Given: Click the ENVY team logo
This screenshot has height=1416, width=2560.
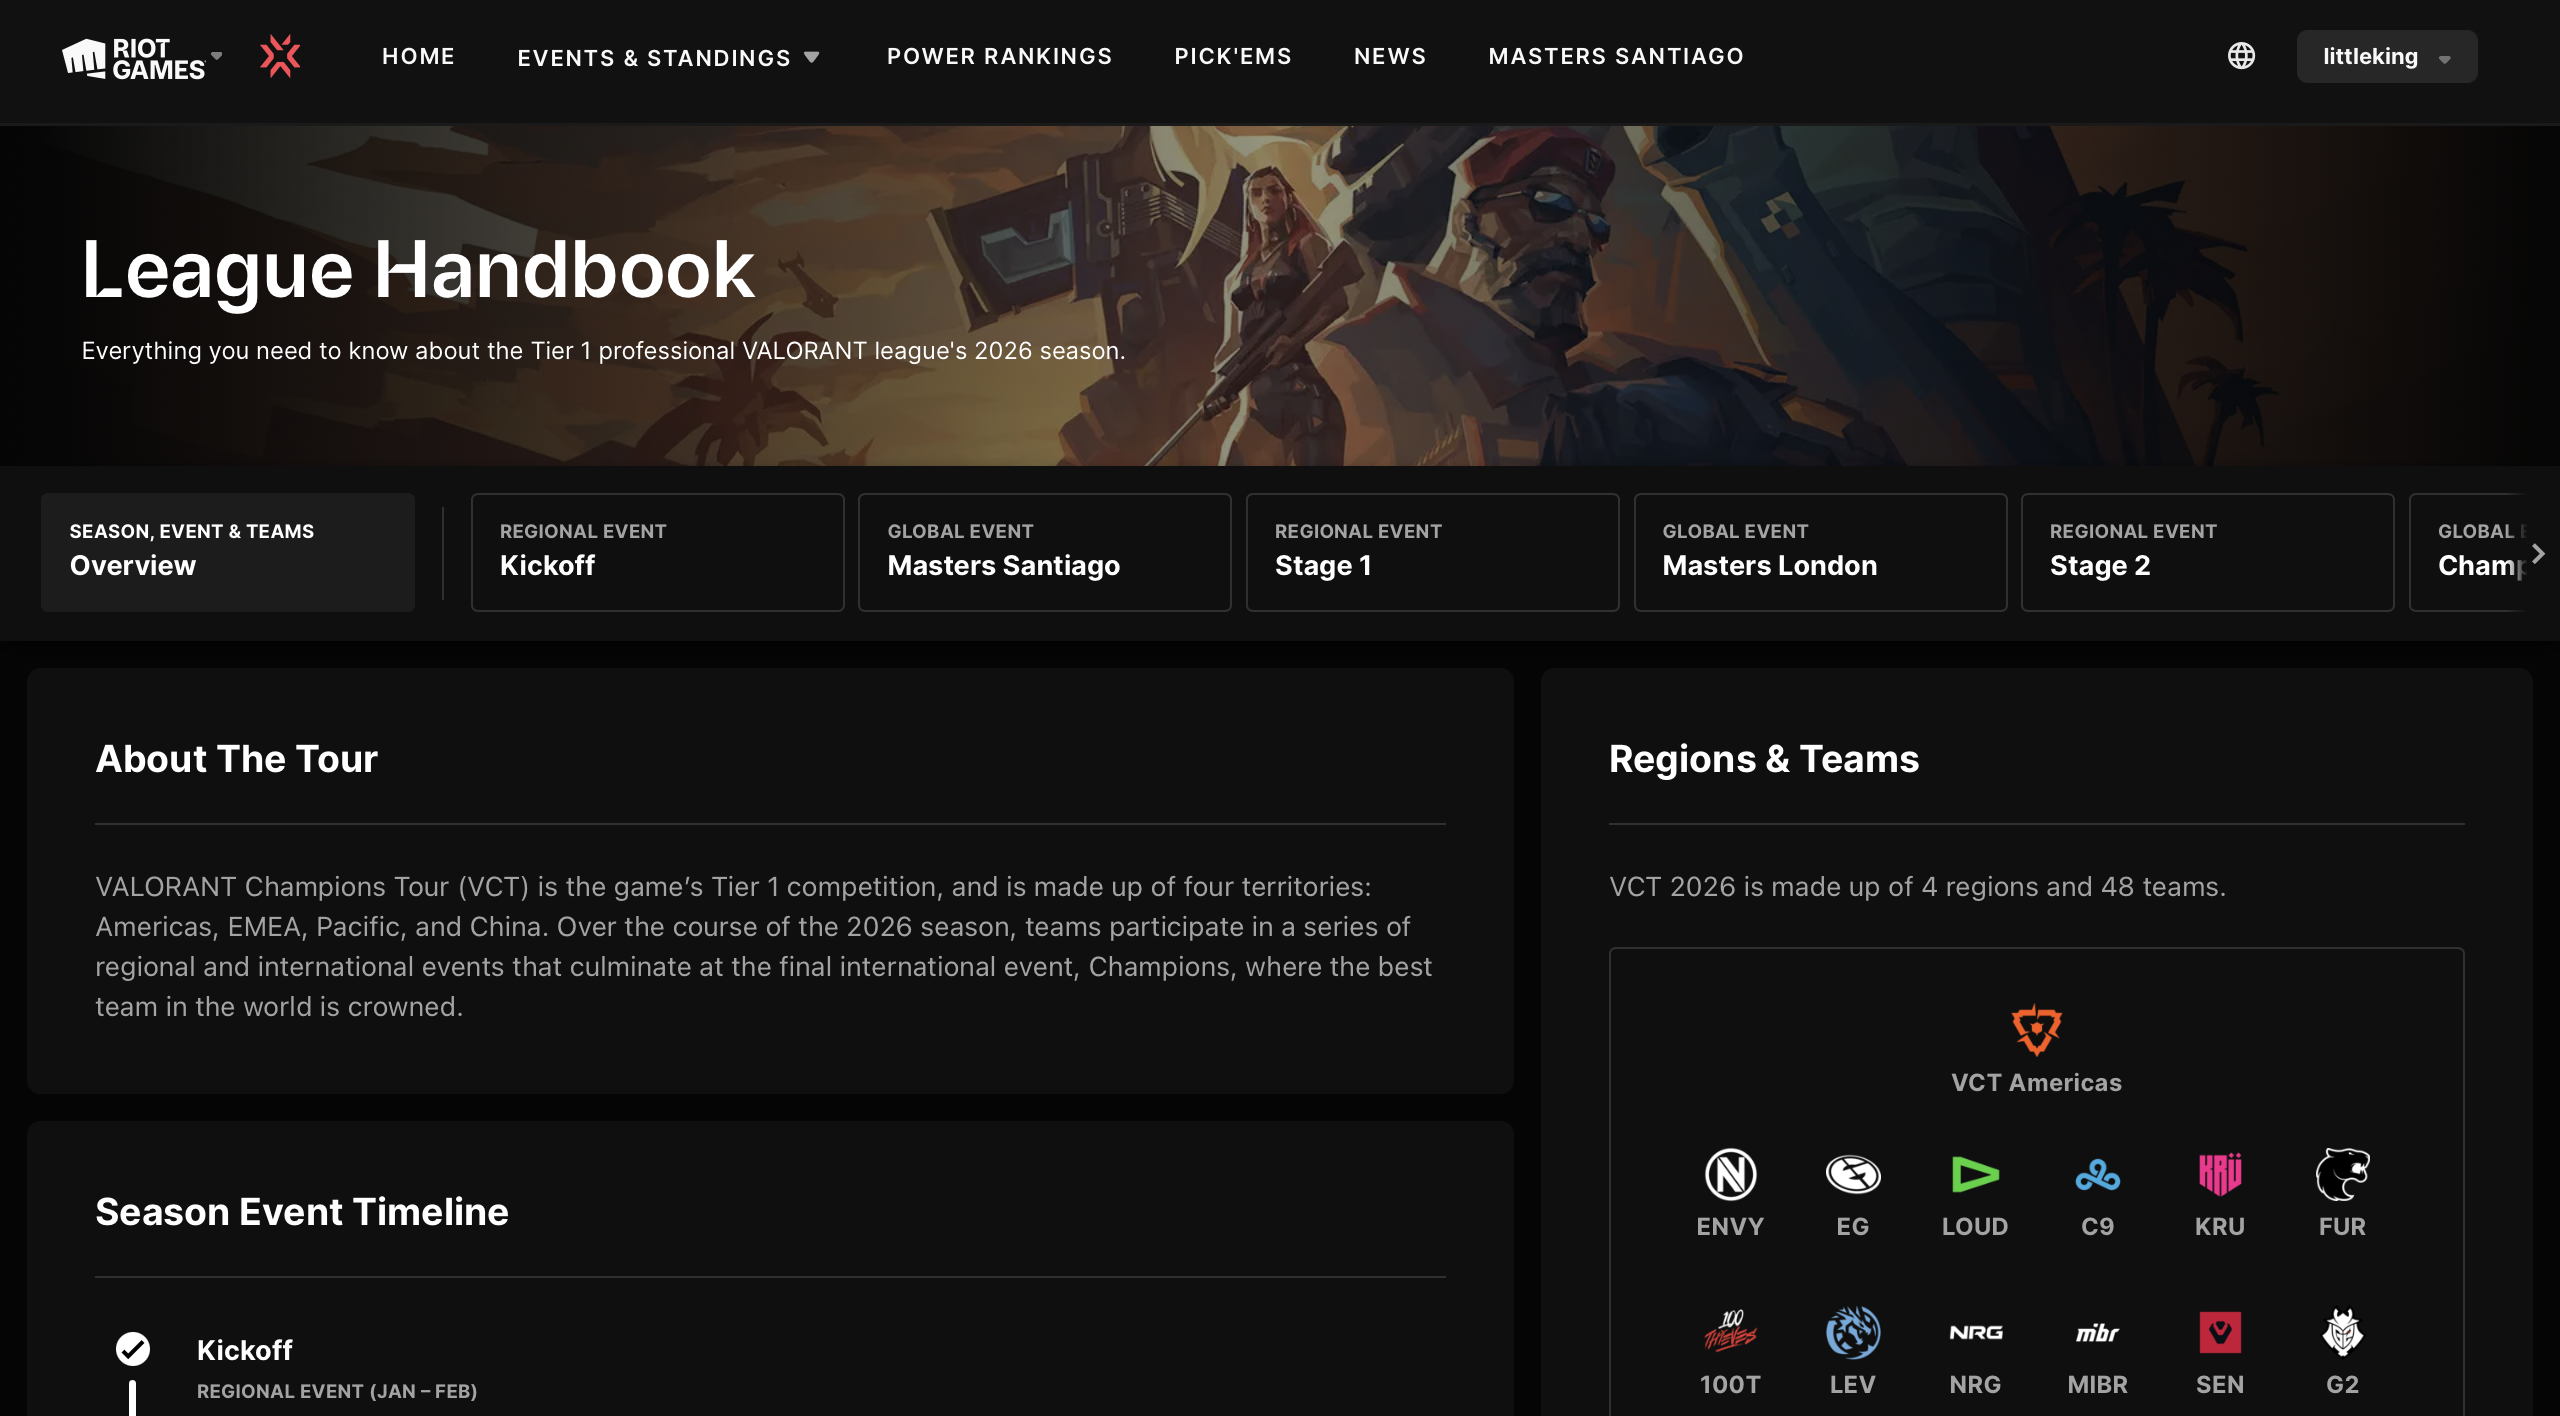Looking at the screenshot, I should (x=1730, y=1174).
